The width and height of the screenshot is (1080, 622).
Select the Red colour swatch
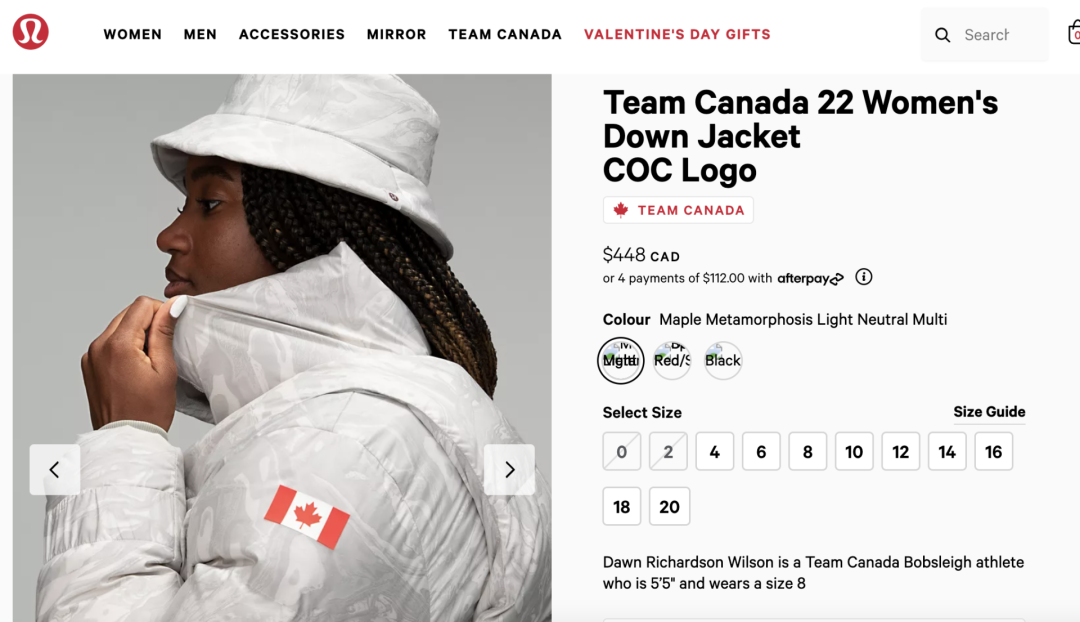tap(672, 360)
